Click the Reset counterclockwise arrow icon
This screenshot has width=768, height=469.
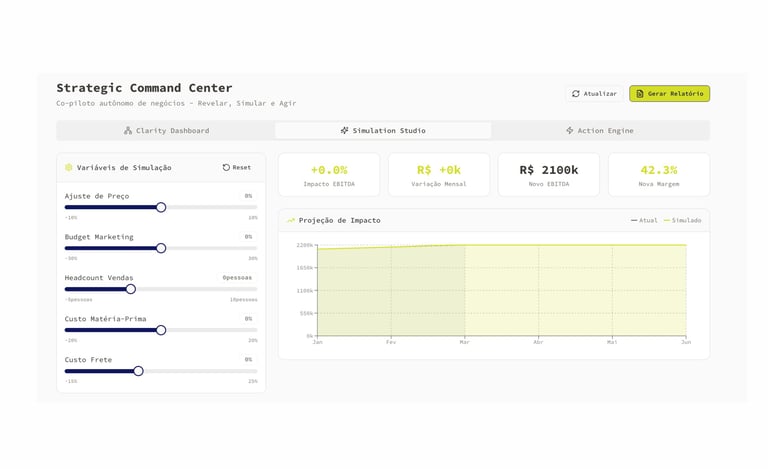click(x=226, y=167)
